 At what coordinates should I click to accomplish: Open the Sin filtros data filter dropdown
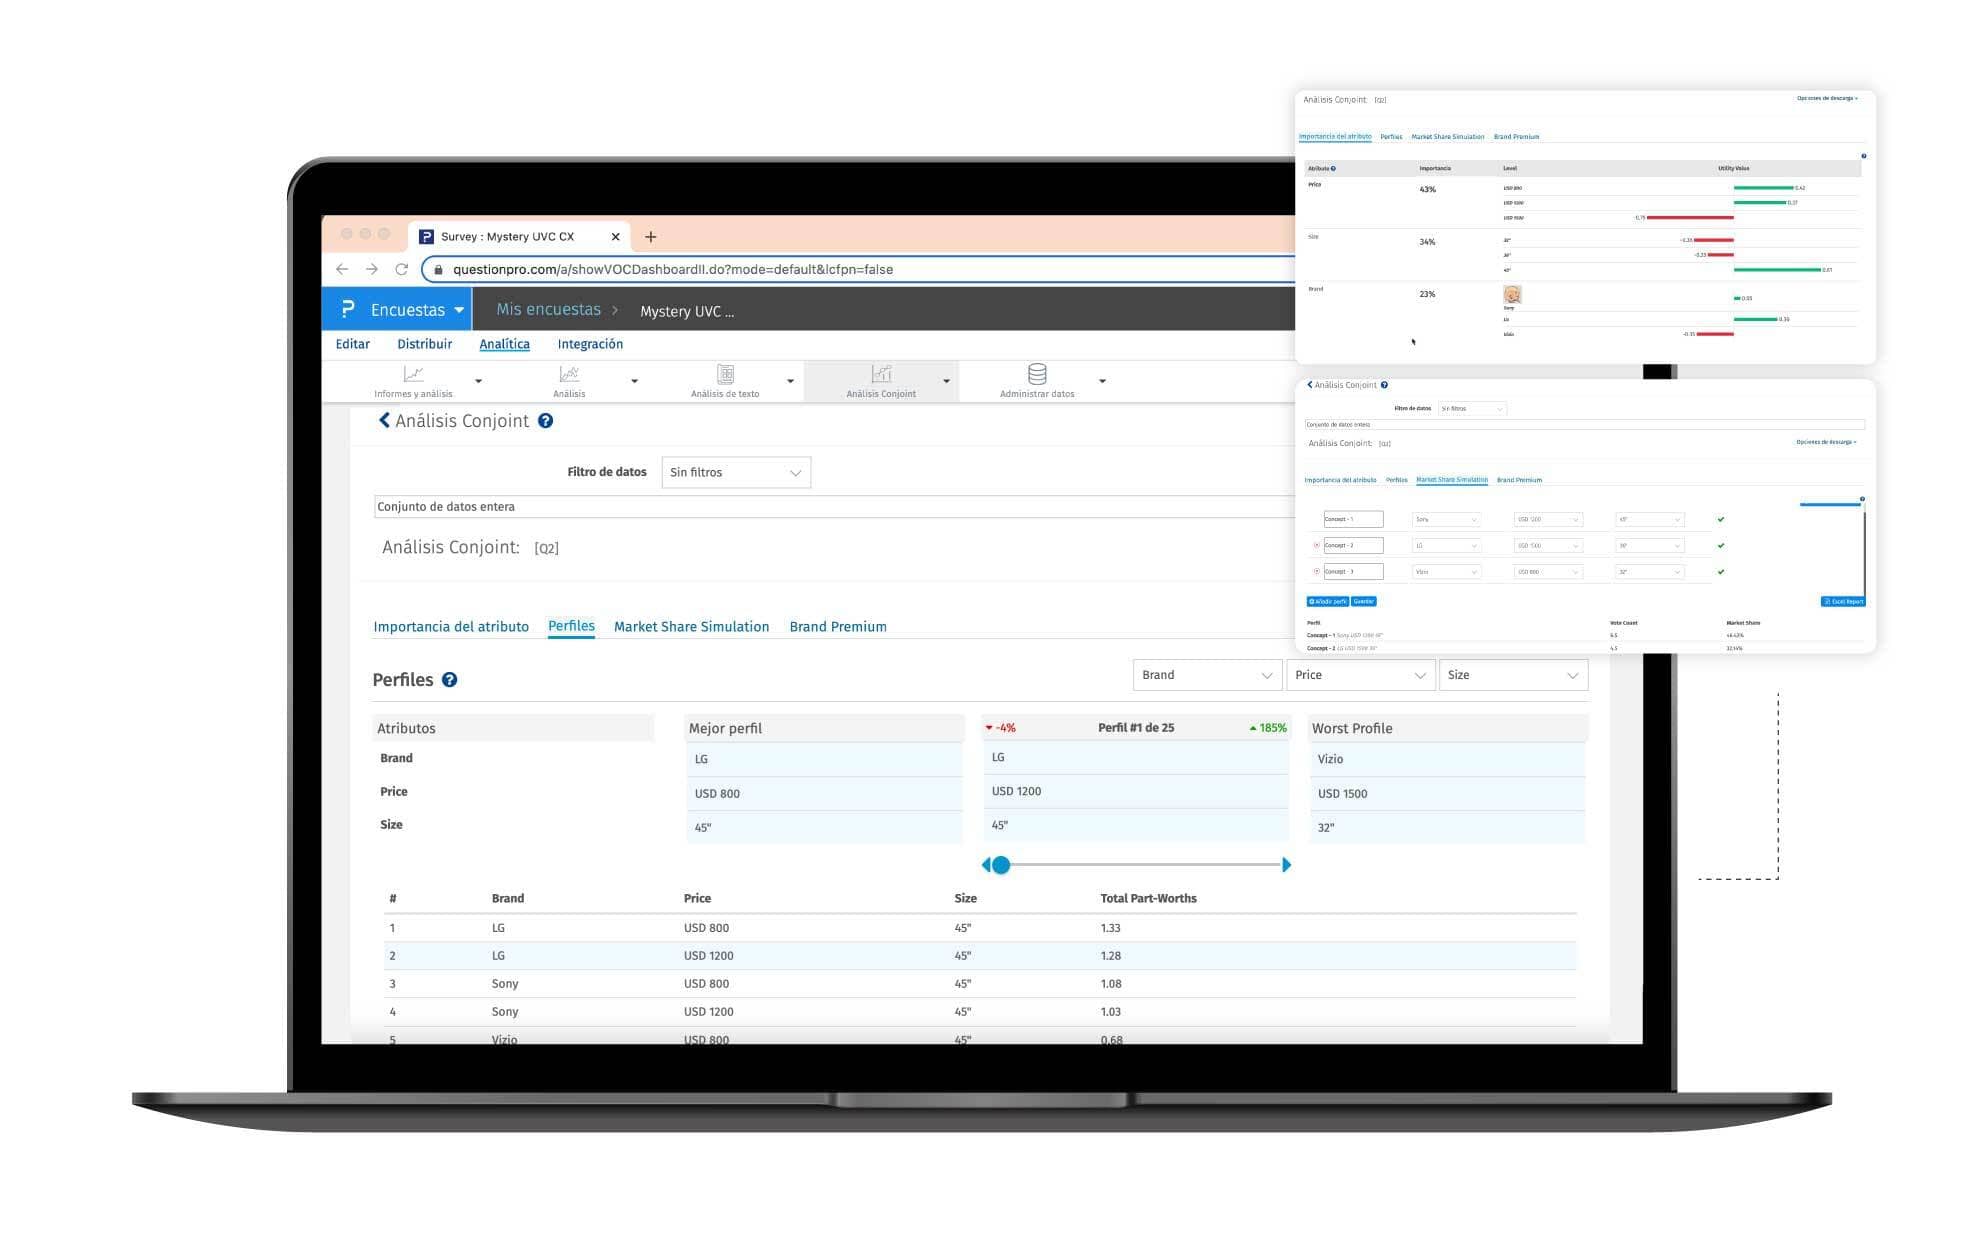(x=735, y=473)
